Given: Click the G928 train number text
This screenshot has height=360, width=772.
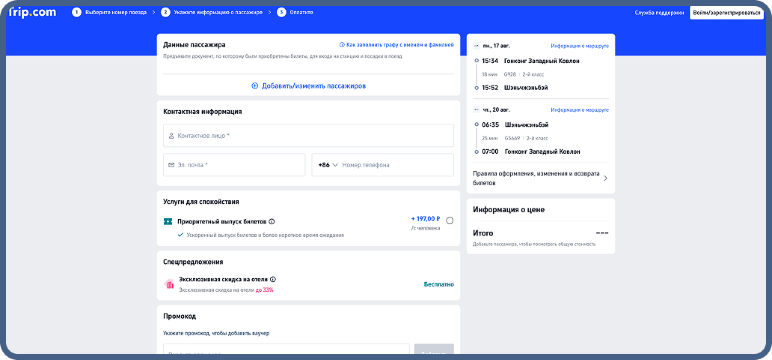Looking at the screenshot, I should (x=509, y=74).
